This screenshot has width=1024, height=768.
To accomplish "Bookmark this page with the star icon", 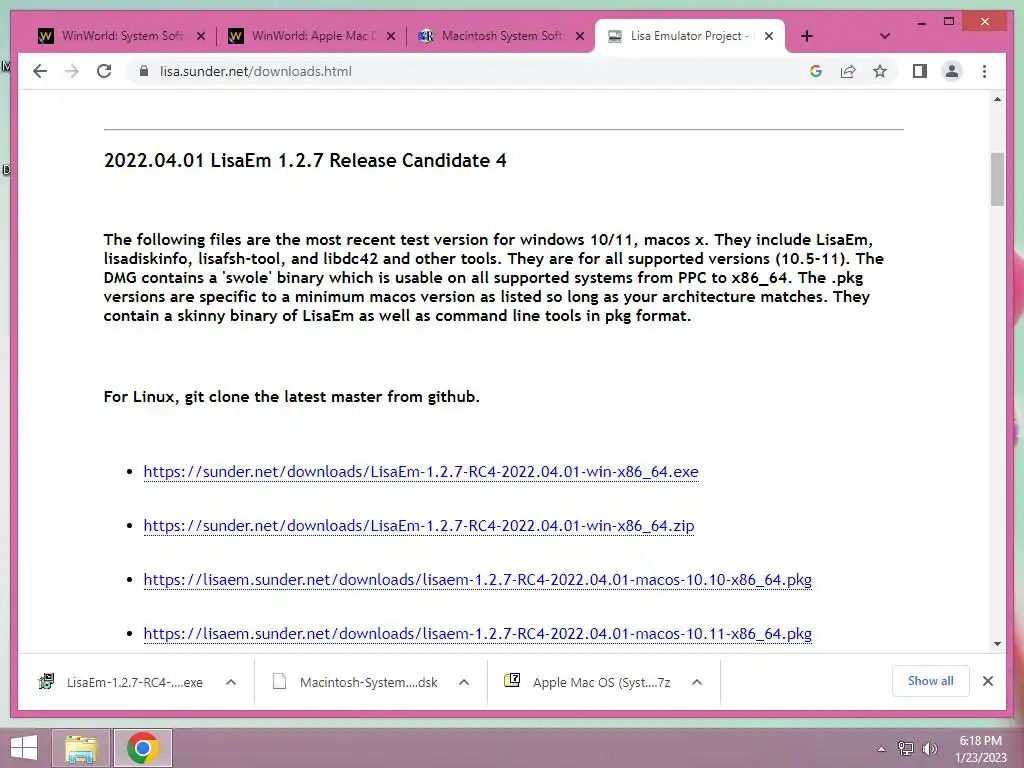I will pyautogui.click(x=880, y=71).
